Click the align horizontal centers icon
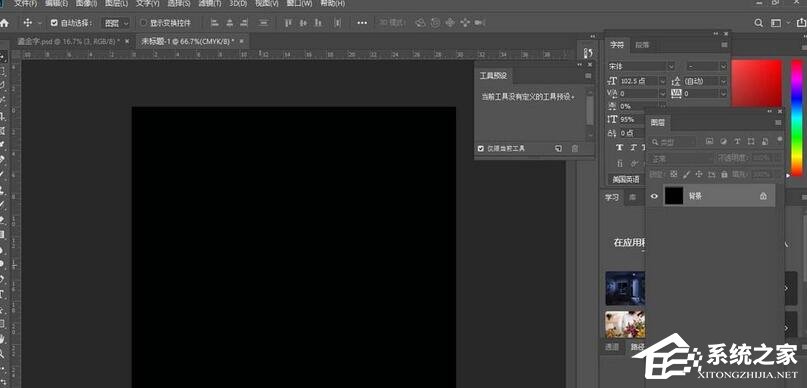The height and width of the screenshot is (388, 807). pyautogui.click(x=230, y=23)
